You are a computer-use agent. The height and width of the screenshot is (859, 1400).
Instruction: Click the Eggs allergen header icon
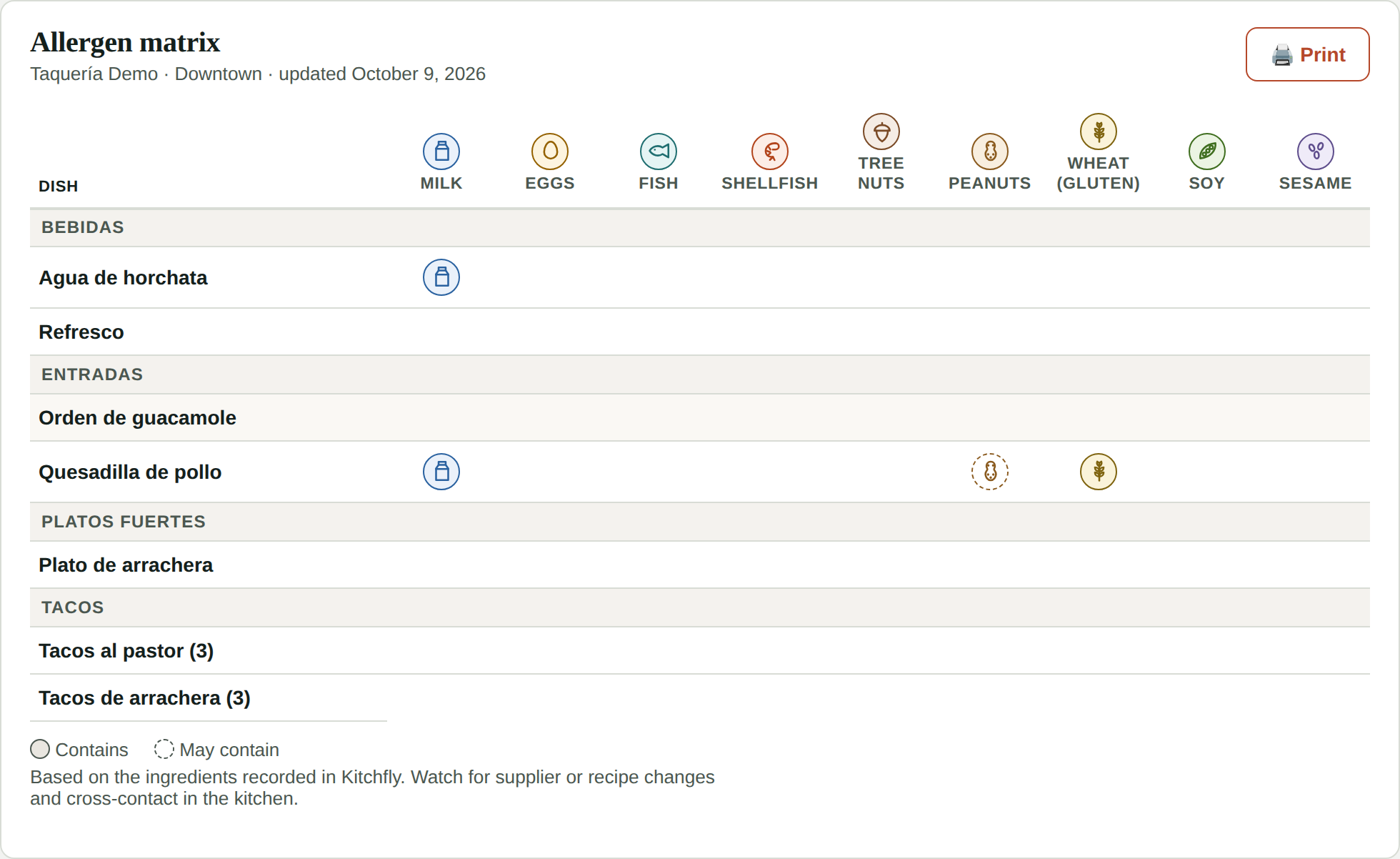coord(550,152)
